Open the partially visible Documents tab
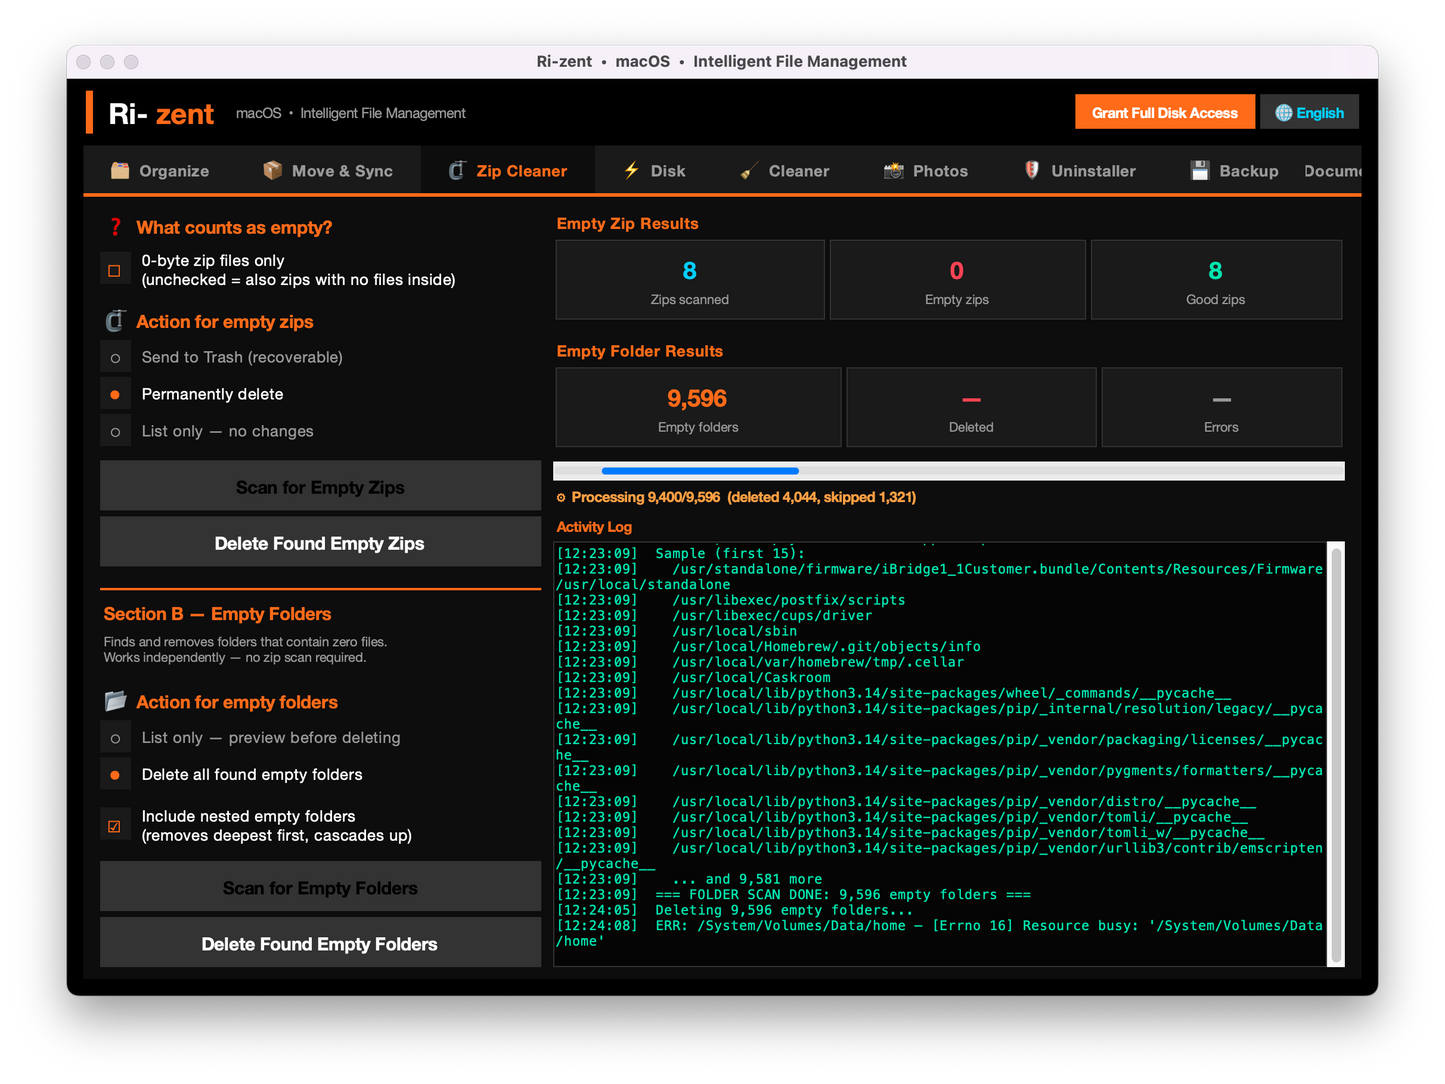Image resolution: width=1445 pixels, height=1084 pixels. [1332, 171]
